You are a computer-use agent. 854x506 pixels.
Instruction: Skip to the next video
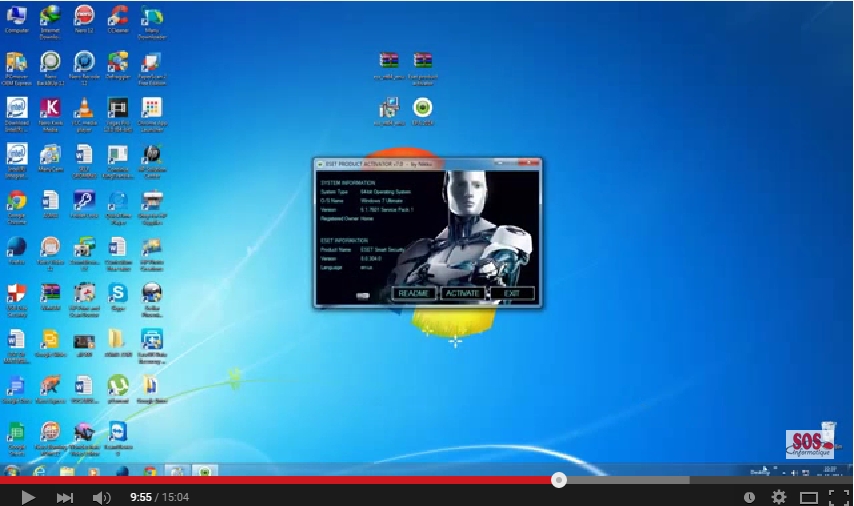[64, 497]
